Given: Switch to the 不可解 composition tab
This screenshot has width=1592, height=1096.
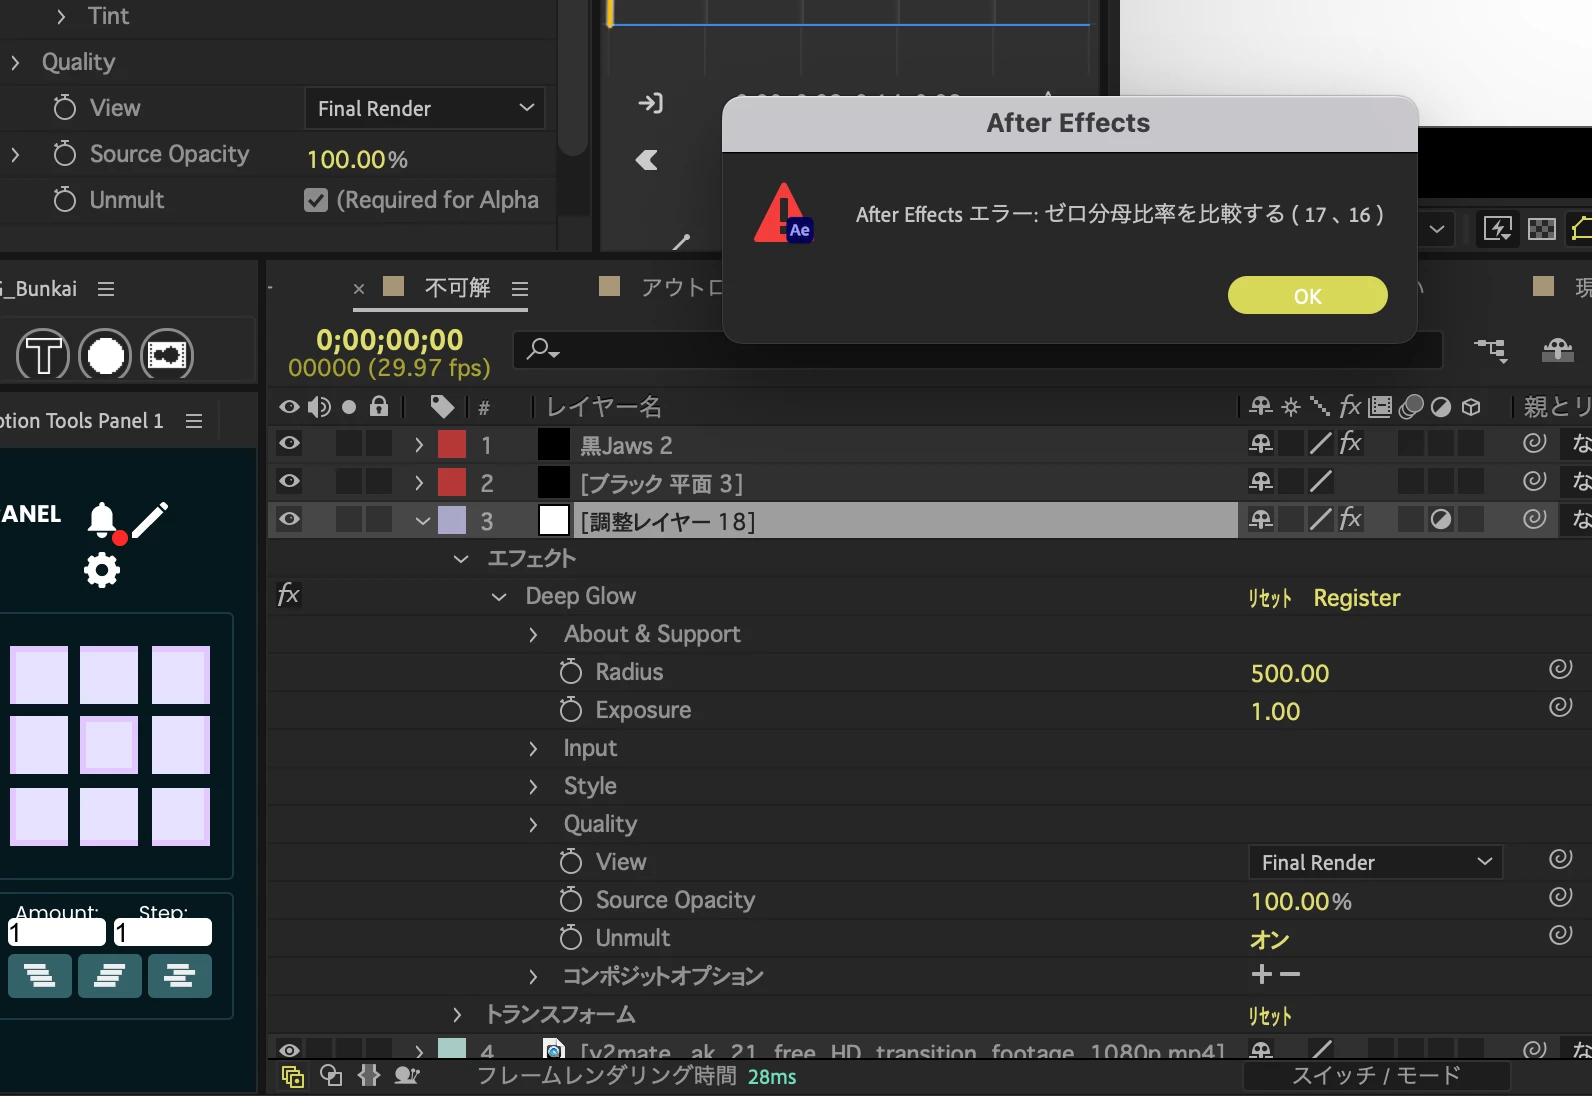Looking at the screenshot, I should point(457,288).
